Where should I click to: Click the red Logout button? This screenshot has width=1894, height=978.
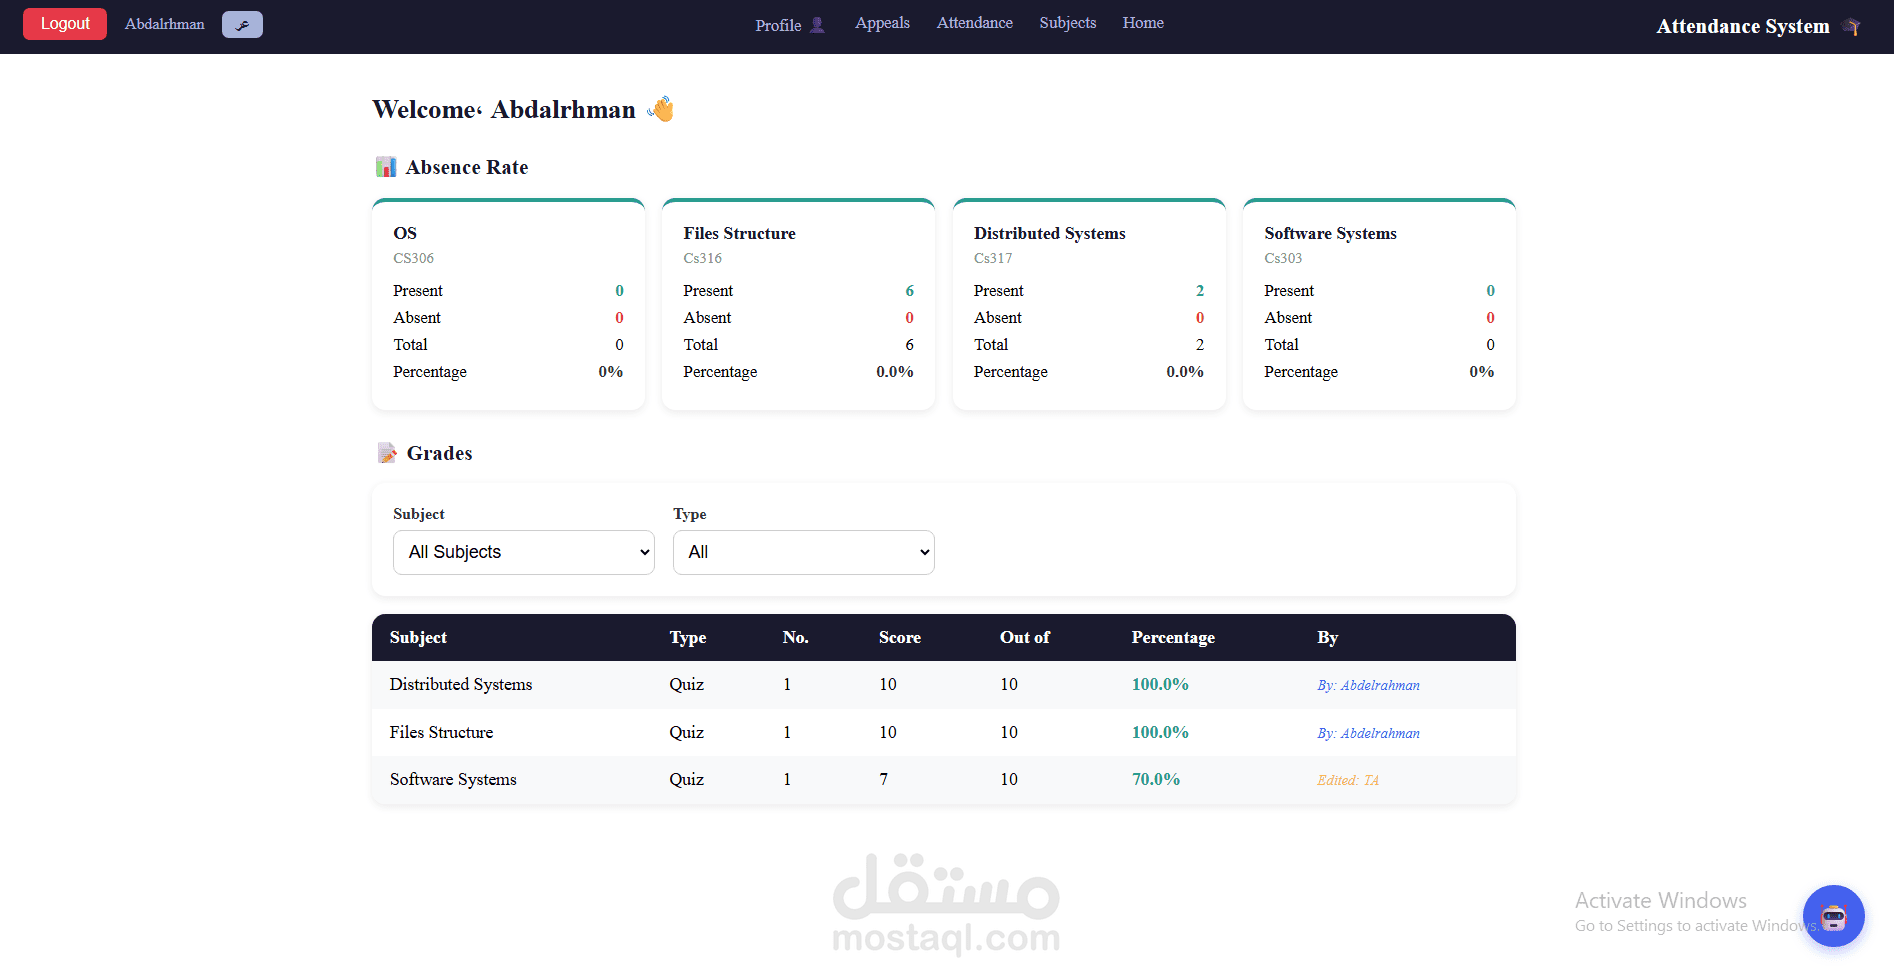tap(65, 24)
